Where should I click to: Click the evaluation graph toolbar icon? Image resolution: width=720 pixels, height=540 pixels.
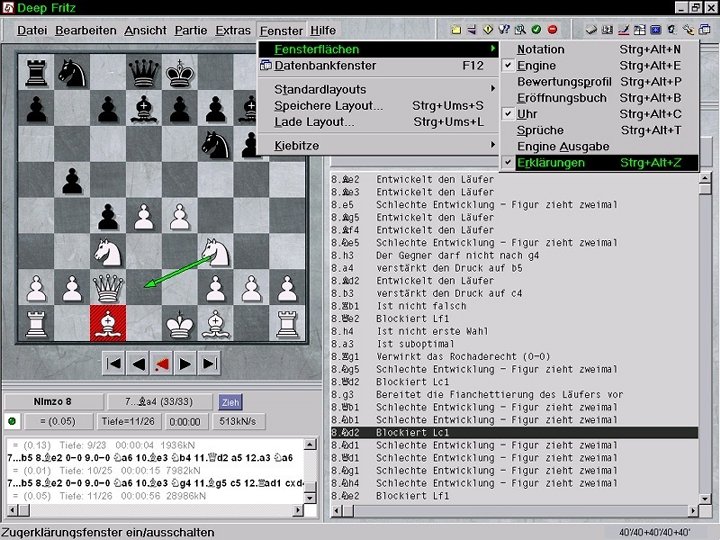(x=623, y=30)
